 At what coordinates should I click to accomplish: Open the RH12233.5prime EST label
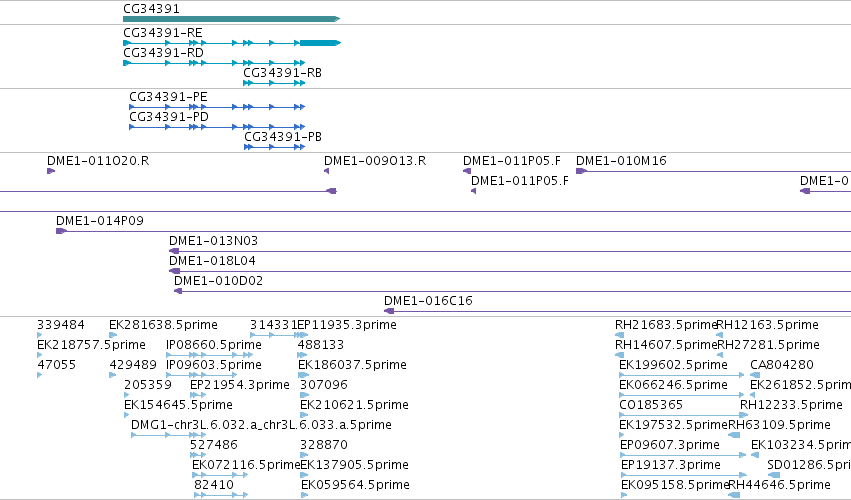(791, 405)
